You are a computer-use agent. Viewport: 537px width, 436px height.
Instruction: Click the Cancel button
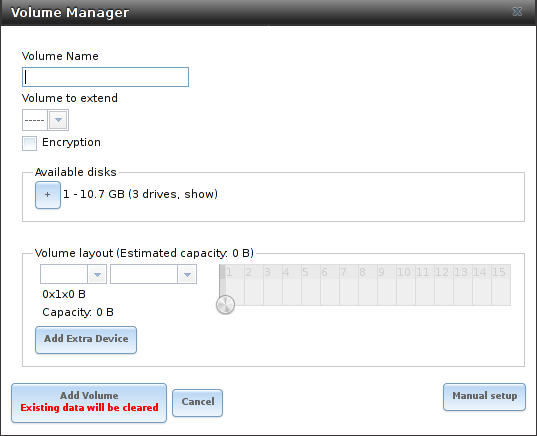point(198,403)
